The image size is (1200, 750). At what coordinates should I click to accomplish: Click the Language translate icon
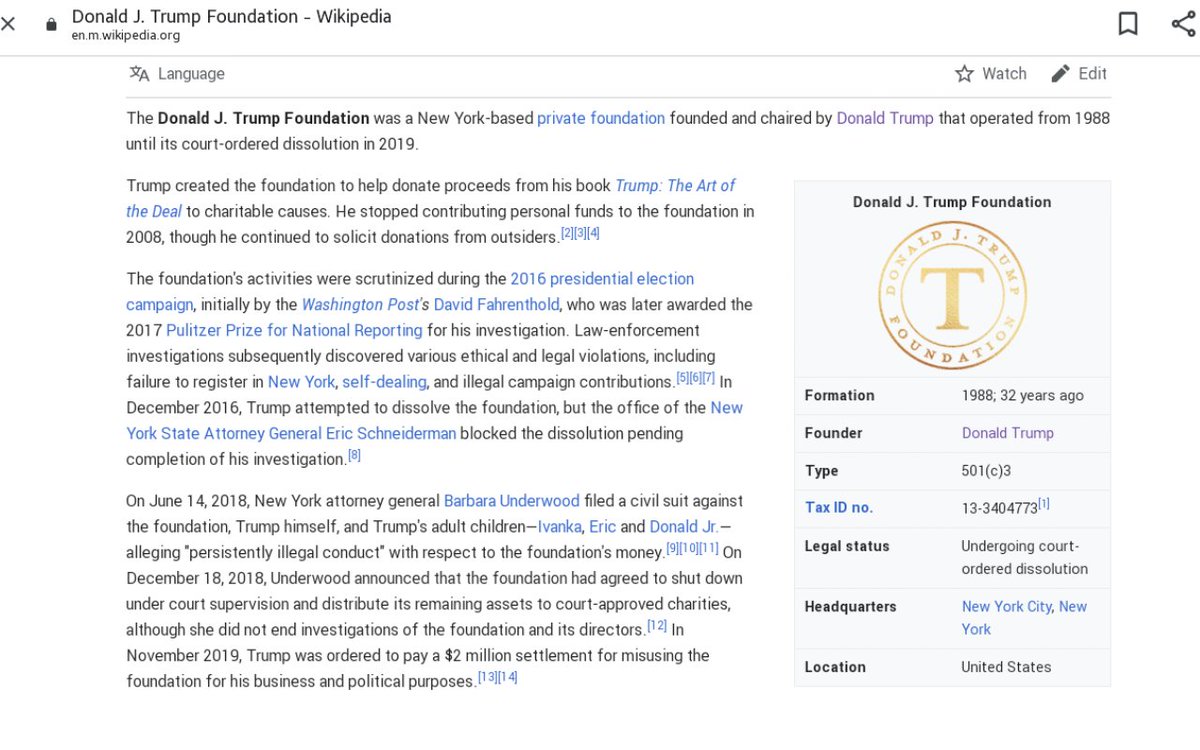(x=139, y=73)
